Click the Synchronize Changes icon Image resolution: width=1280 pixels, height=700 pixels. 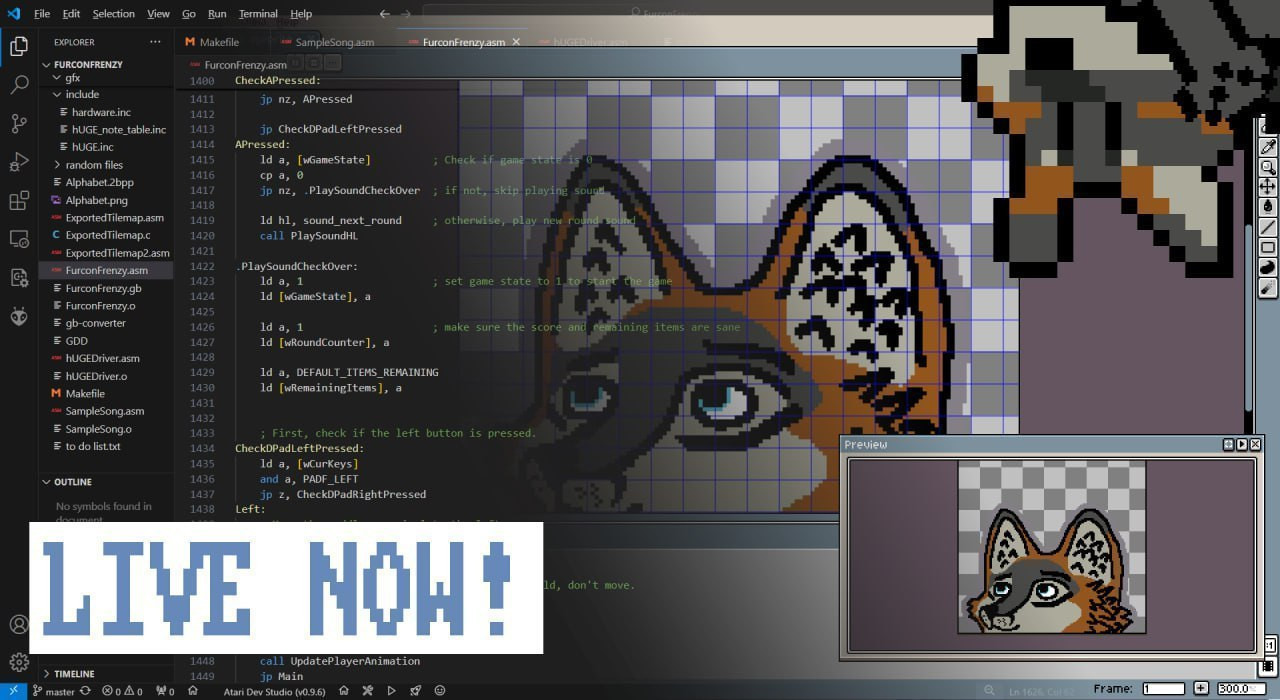coord(85,691)
